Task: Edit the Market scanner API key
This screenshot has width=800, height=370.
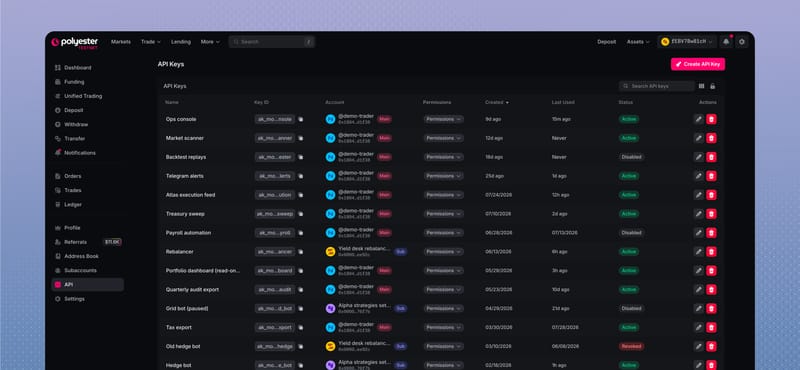Action: pos(698,138)
